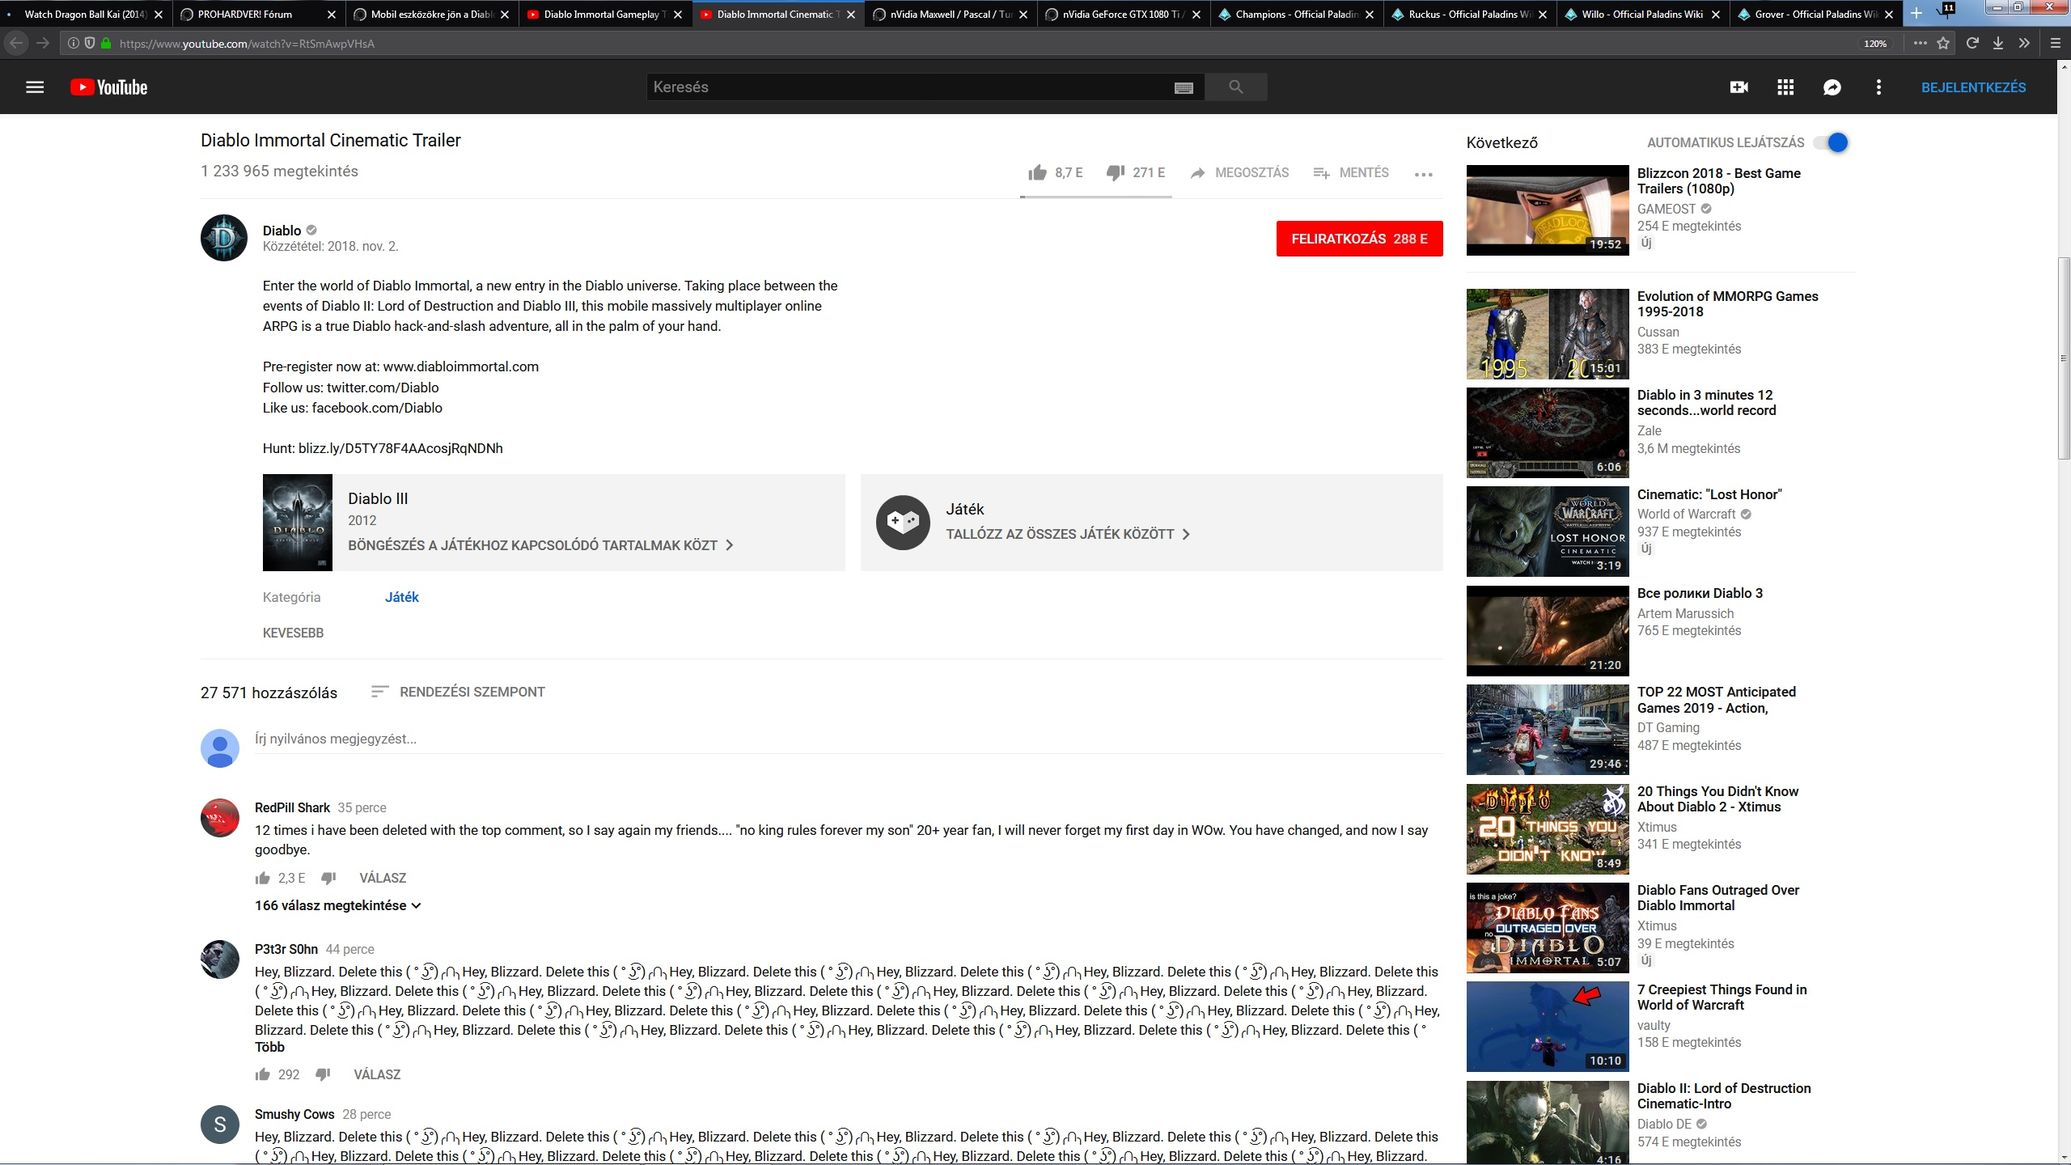This screenshot has width=2071, height=1165.
Task: Bookmark this page with the star
Action: tap(1943, 43)
